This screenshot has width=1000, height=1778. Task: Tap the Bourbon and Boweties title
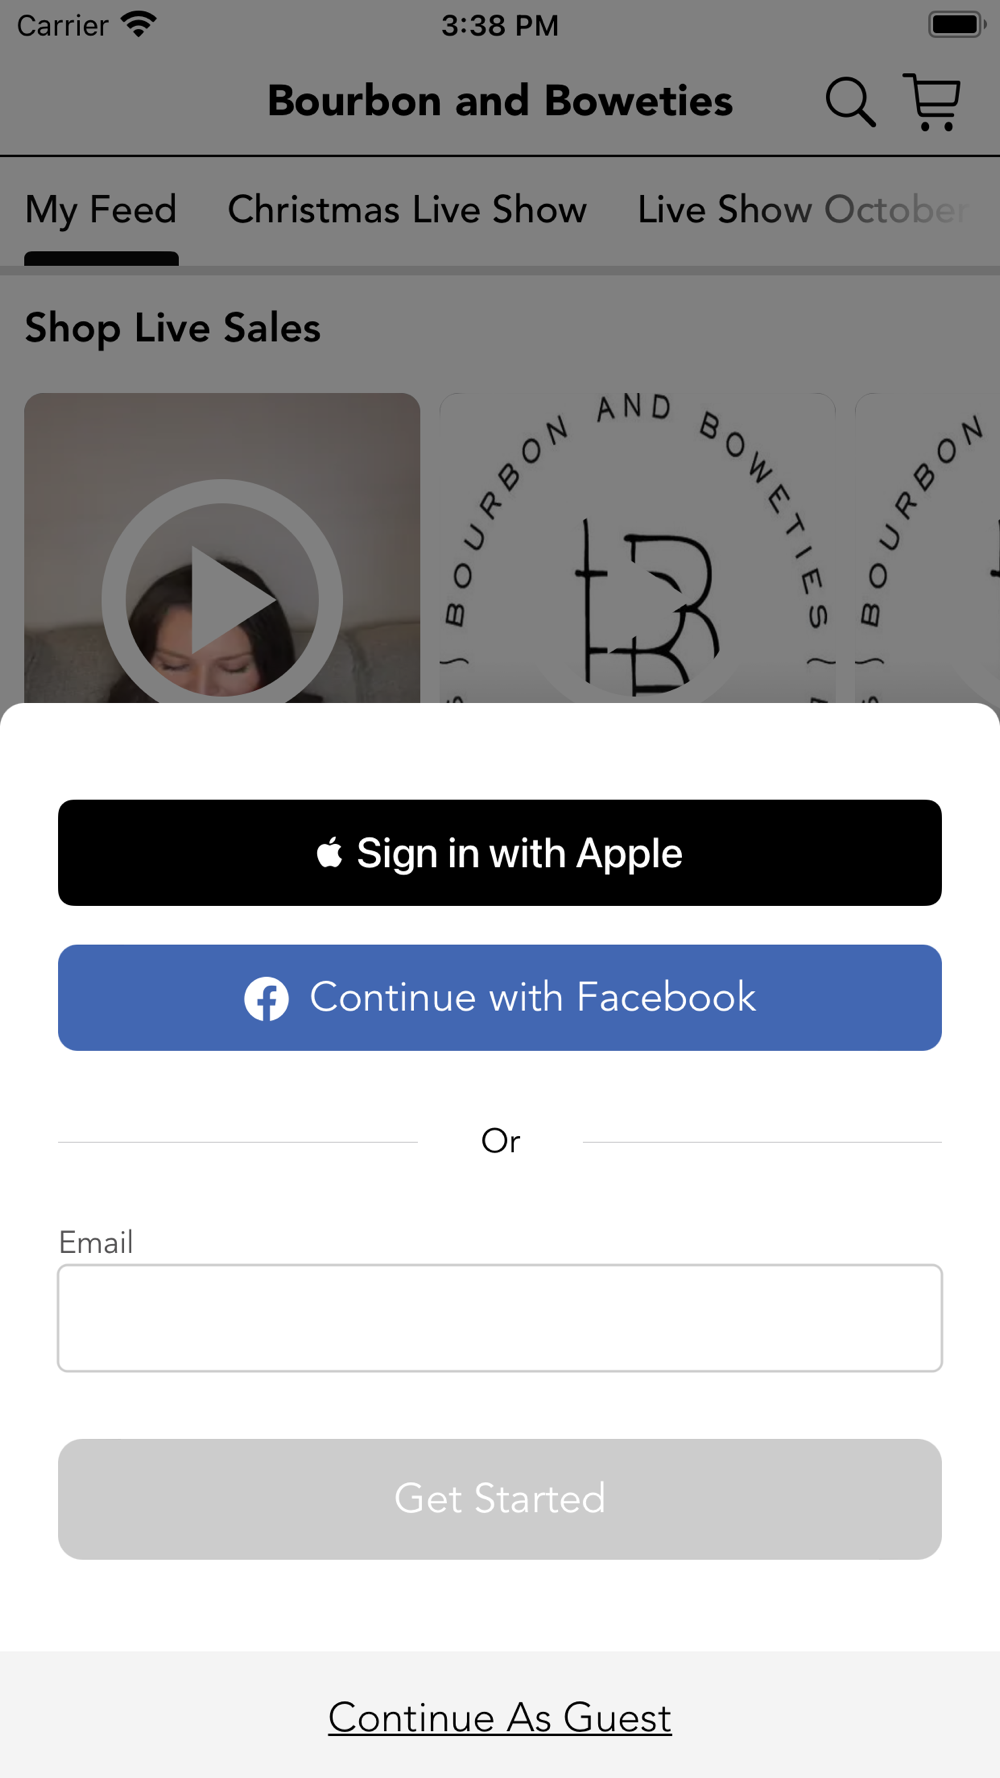pyautogui.click(x=500, y=101)
